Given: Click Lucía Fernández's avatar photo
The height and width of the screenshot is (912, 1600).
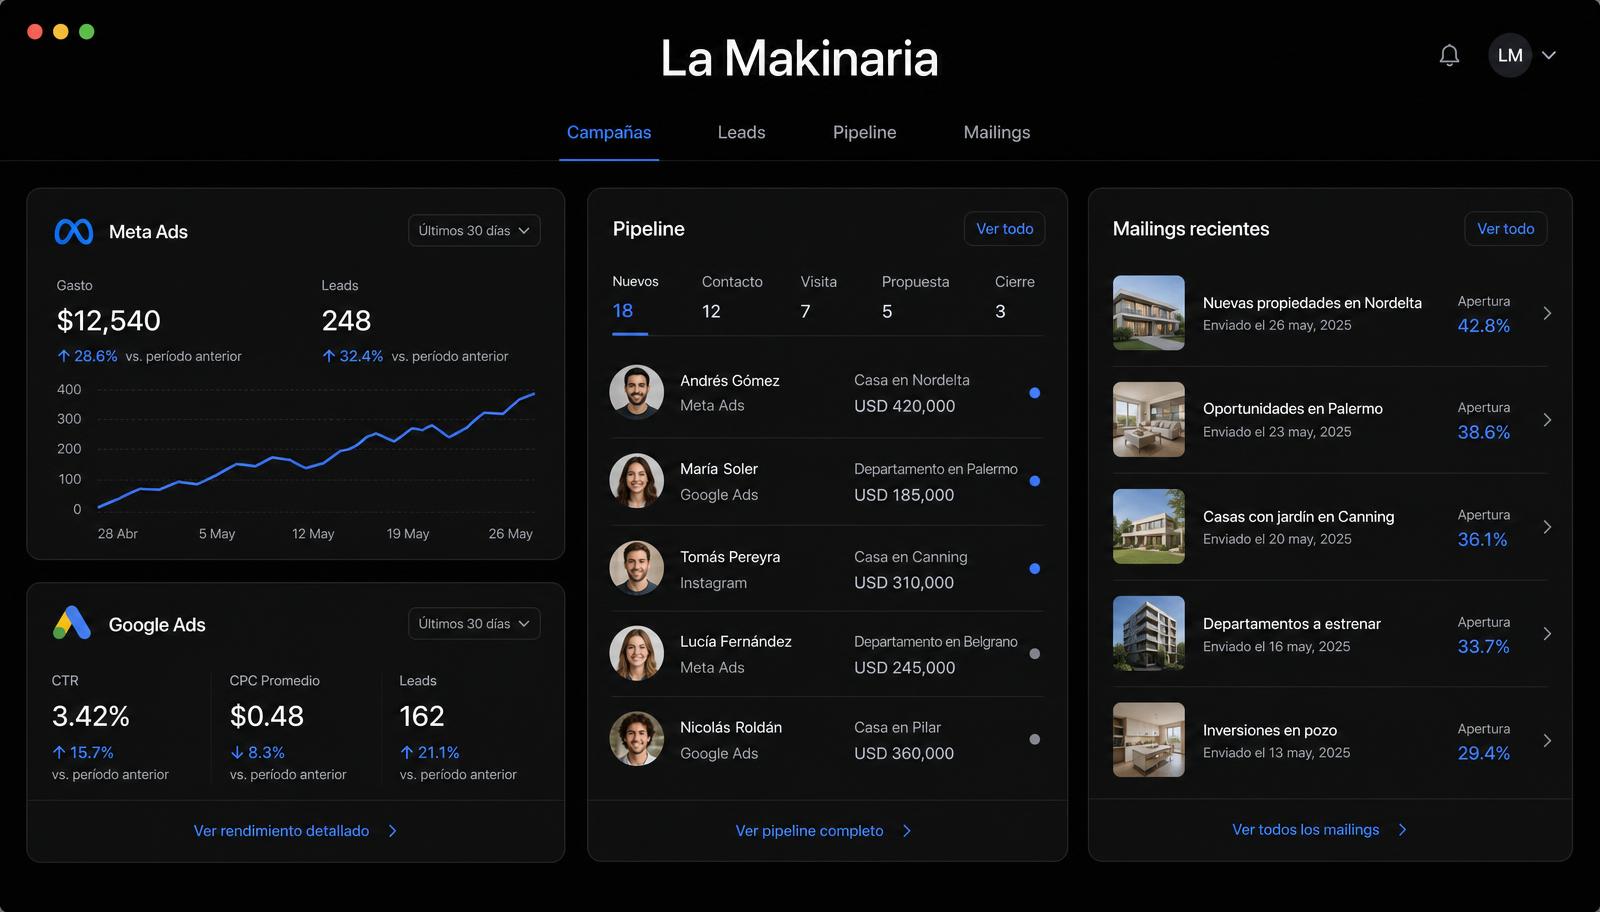Looking at the screenshot, I should pos(637,653).
